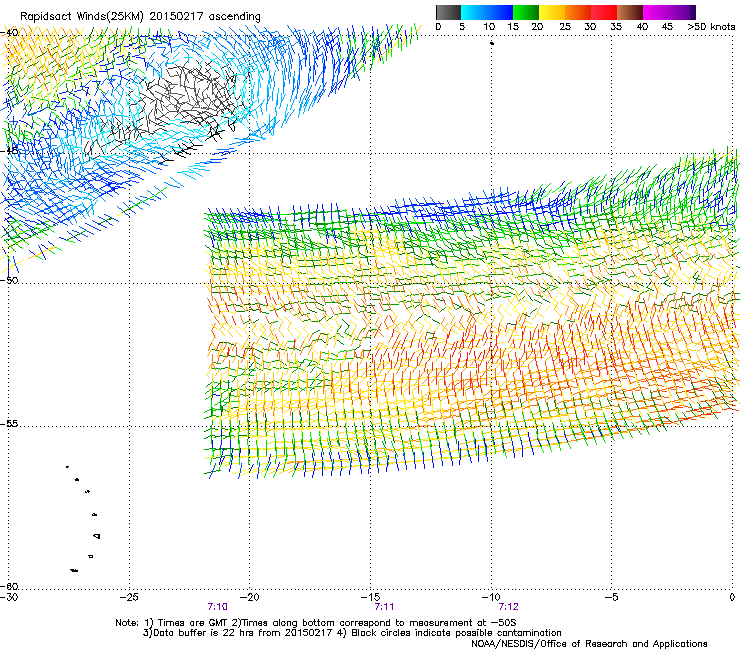The image size is (740, 650).
Task: Click the legend tick label 25
Action: 564,27
